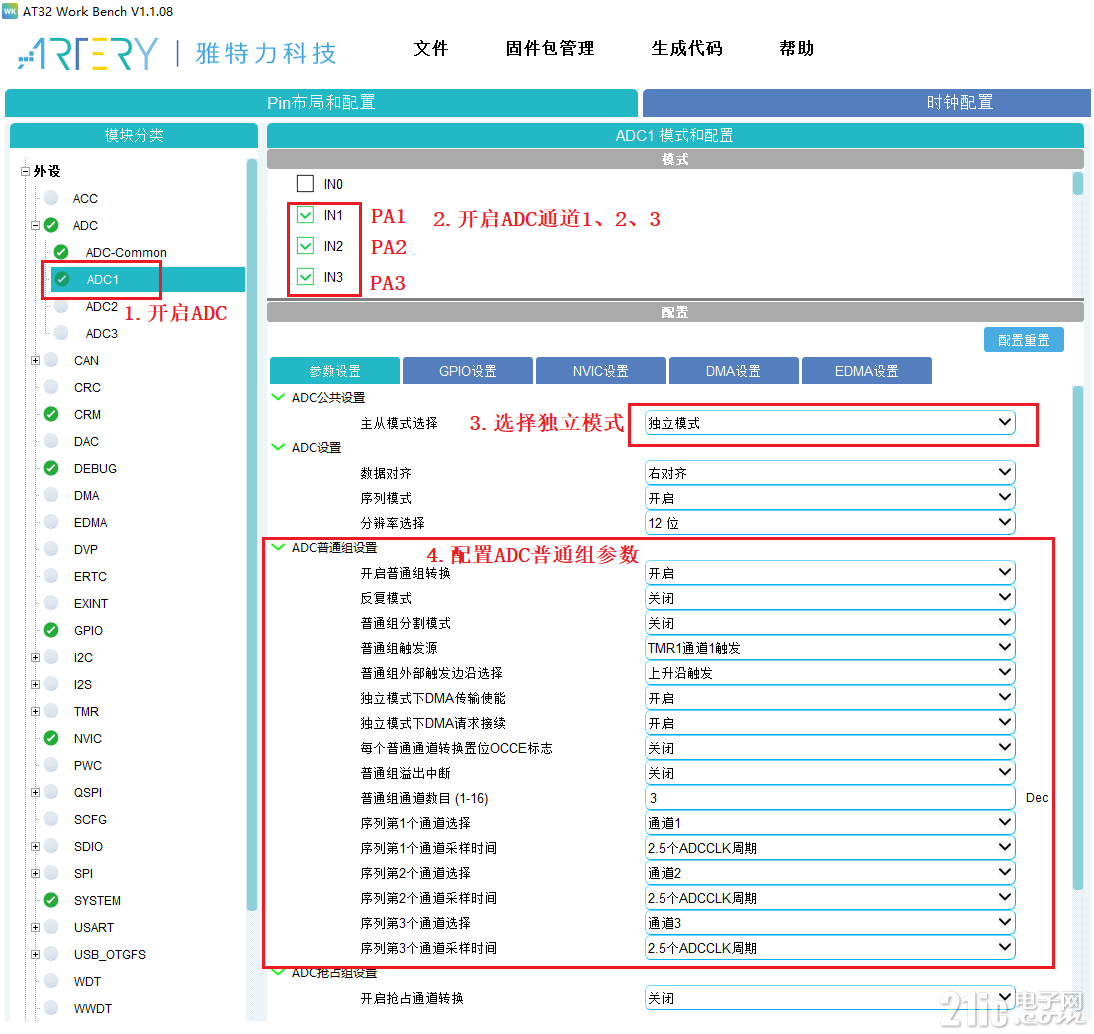Uncheck the IN1 channel checkbox
The height and width of the screenshot is (1034, 1094).
306,215
